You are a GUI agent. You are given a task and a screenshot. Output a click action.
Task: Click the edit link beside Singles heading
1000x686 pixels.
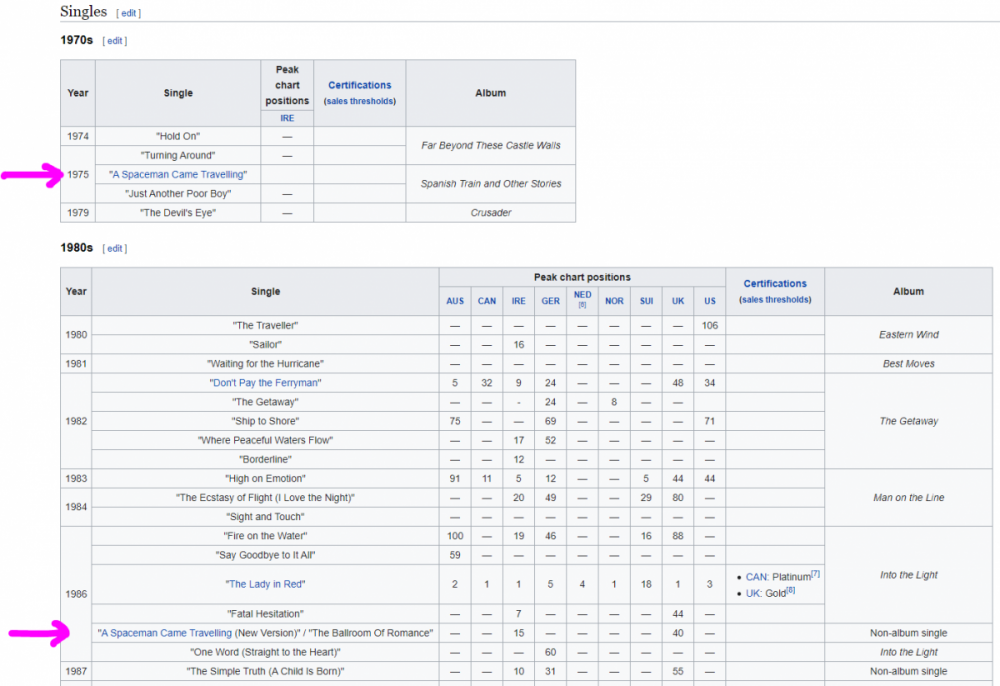coord(130,13)
